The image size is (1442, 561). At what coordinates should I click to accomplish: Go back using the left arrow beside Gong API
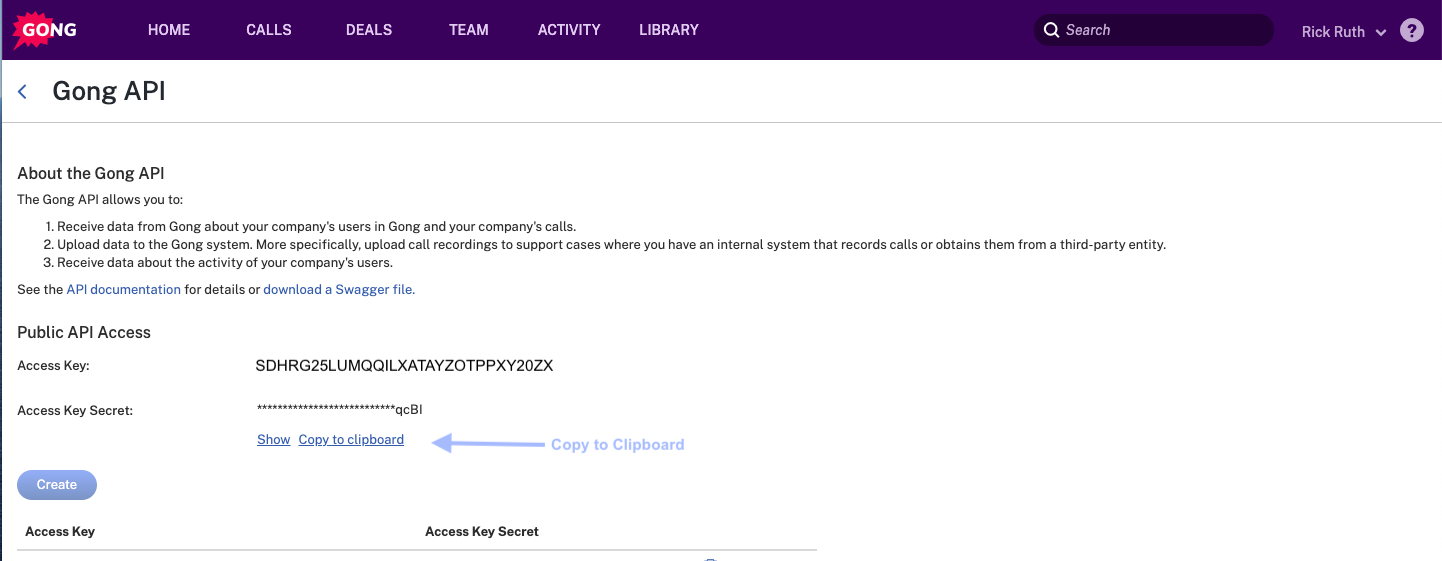pyautogui.click(x=23, y=92)
